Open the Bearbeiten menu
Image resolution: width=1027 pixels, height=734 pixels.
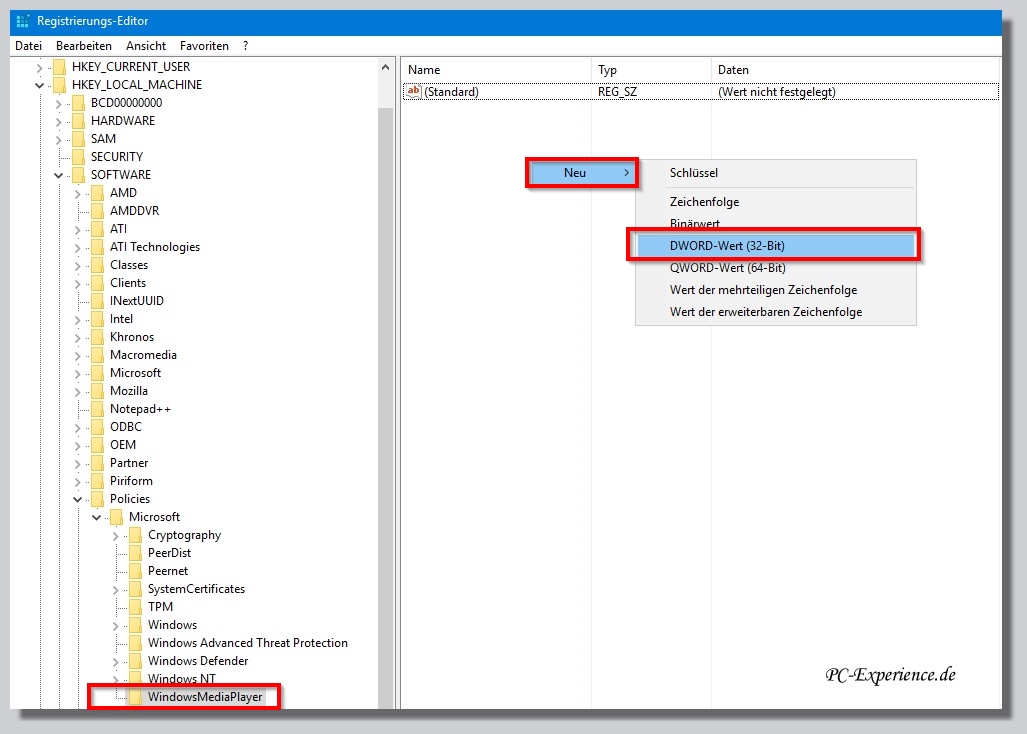click(x=84, y=46)
